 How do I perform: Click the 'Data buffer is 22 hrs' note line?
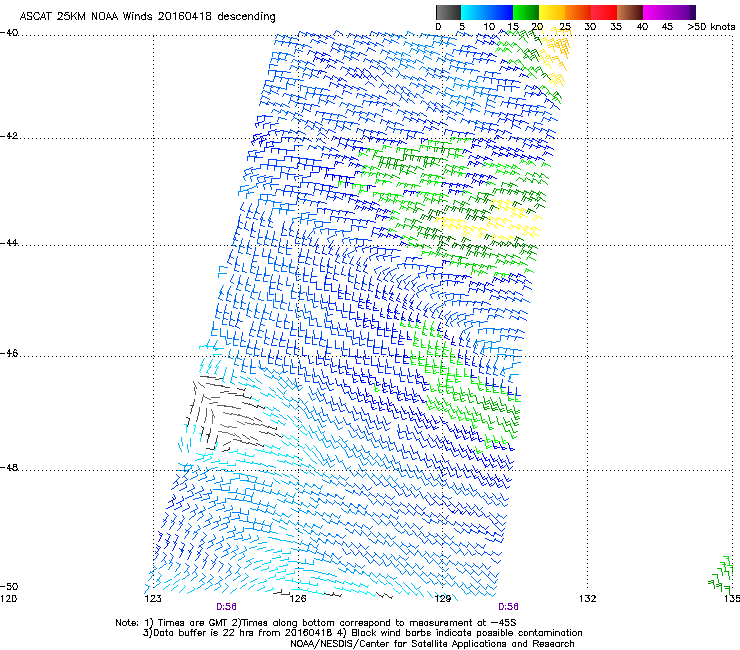coord(362,633)
